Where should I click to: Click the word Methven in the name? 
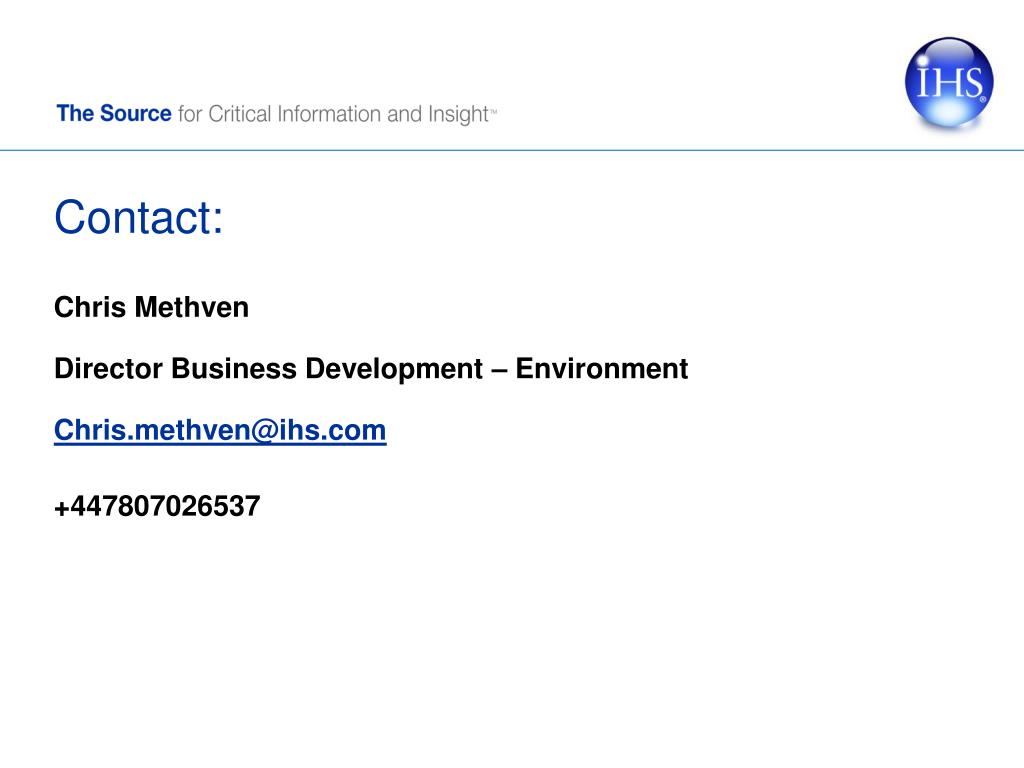(x=191, y=307)
